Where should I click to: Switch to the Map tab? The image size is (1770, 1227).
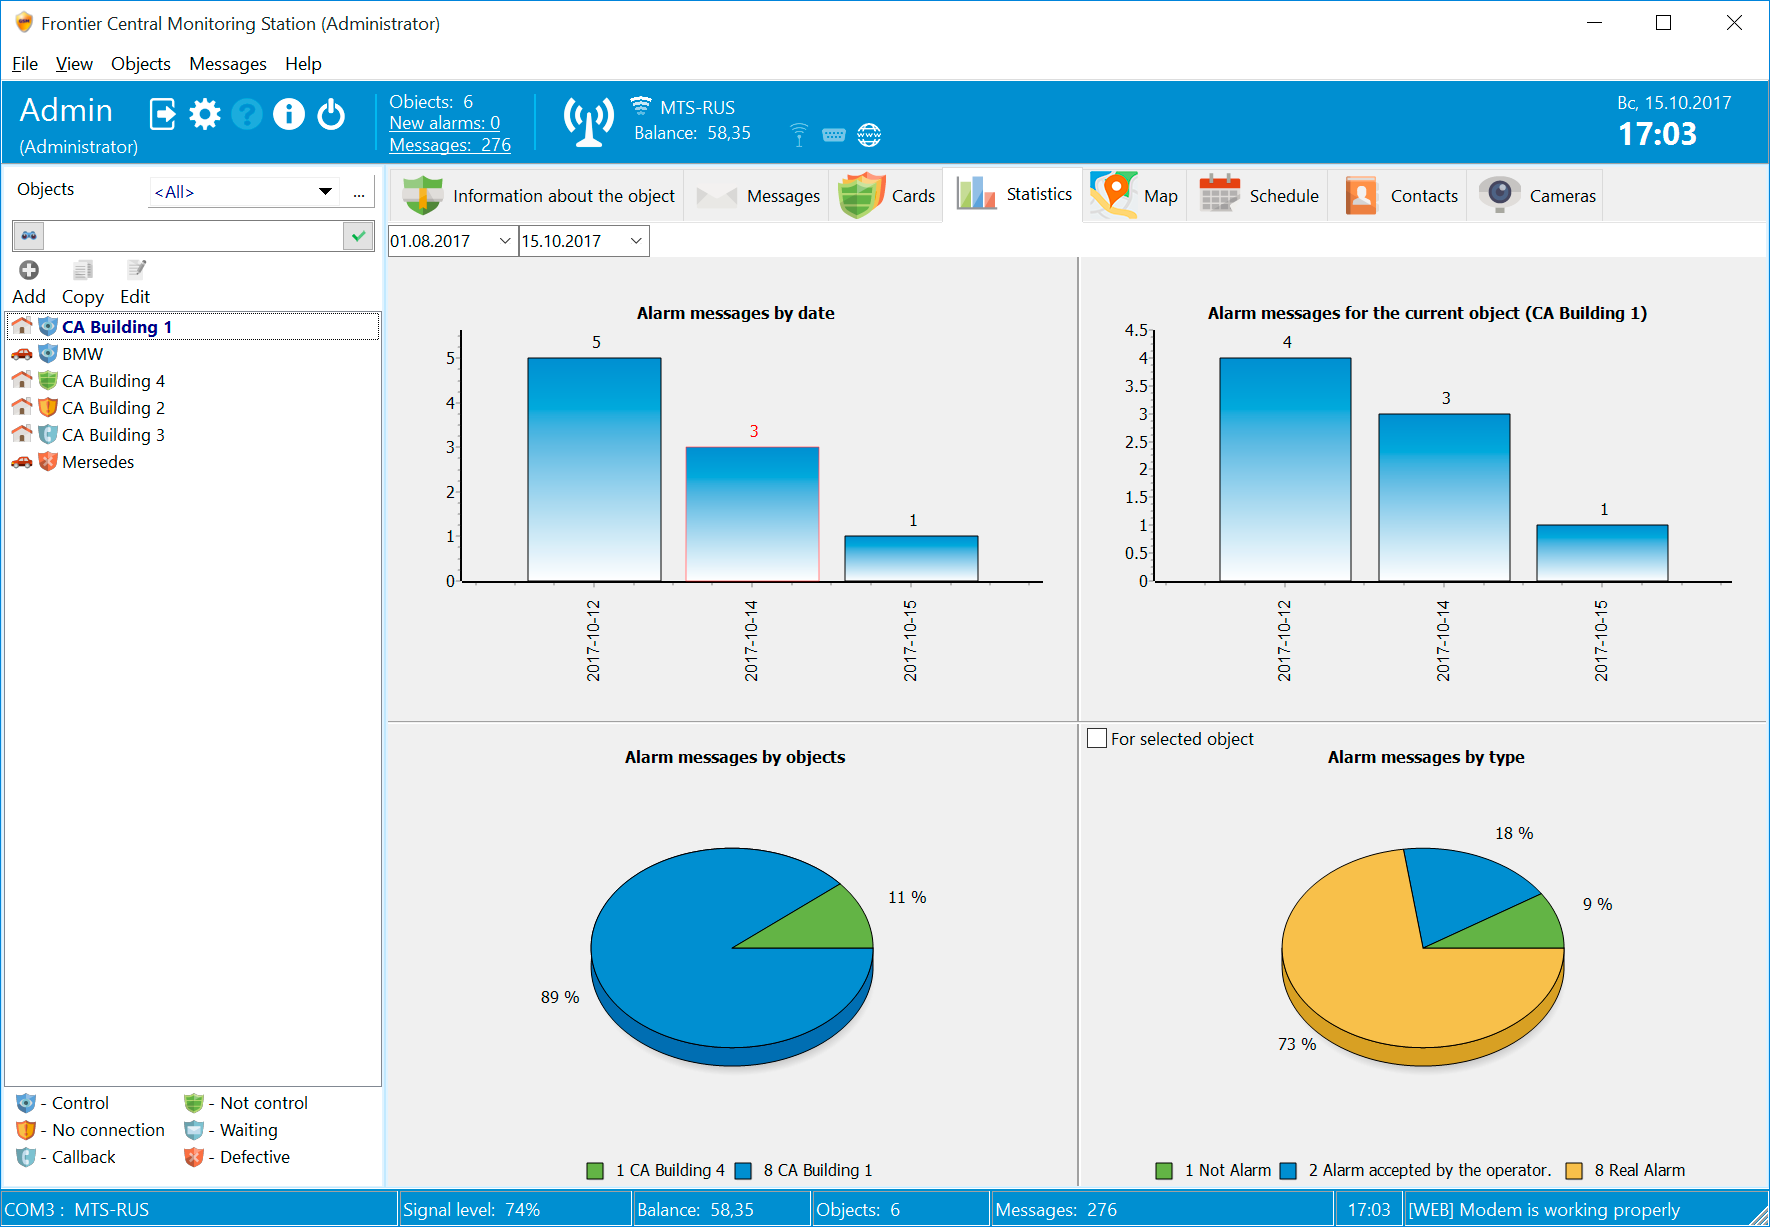pos(1135,195)
